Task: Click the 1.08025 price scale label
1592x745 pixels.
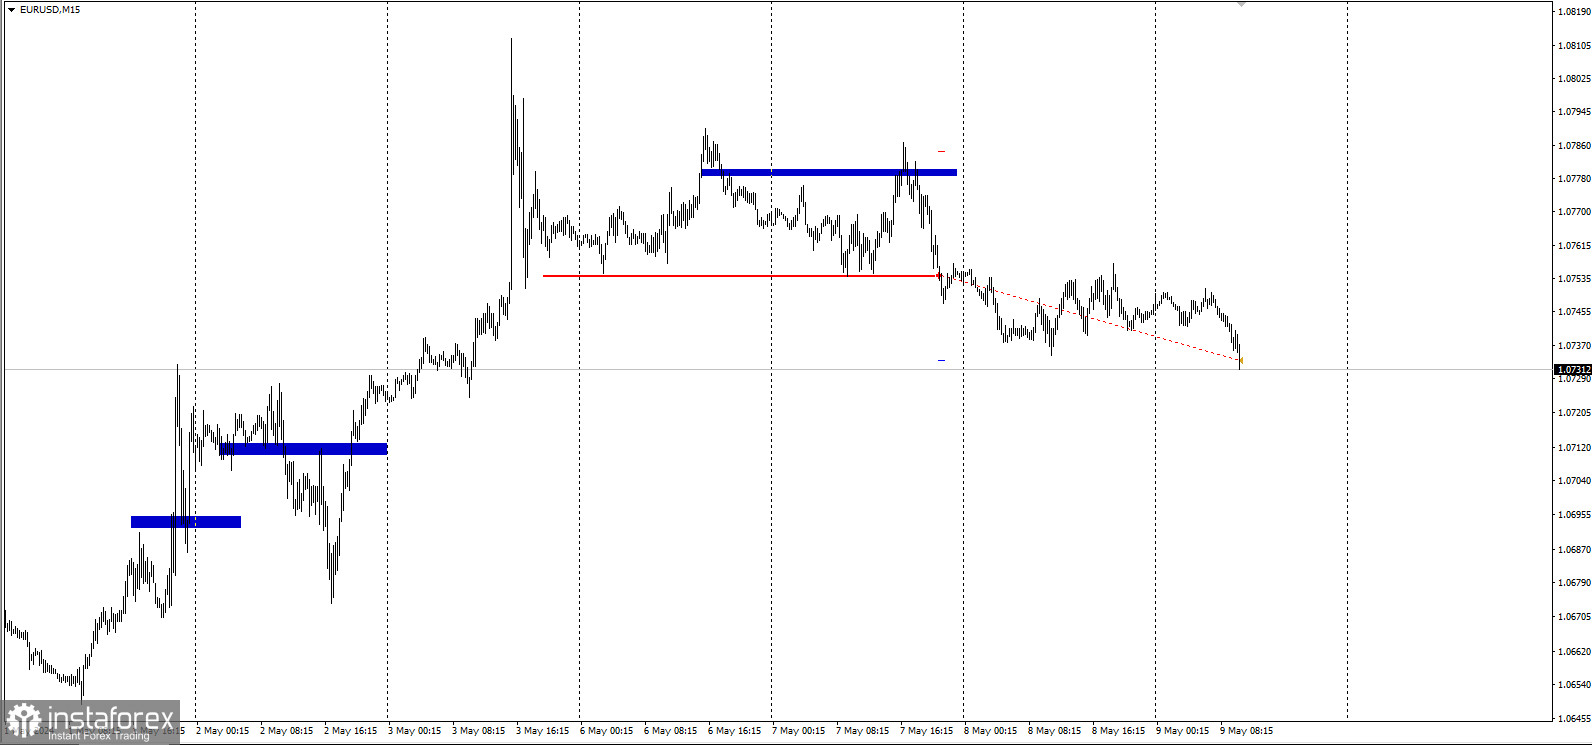Action: tap(1574, 78)
